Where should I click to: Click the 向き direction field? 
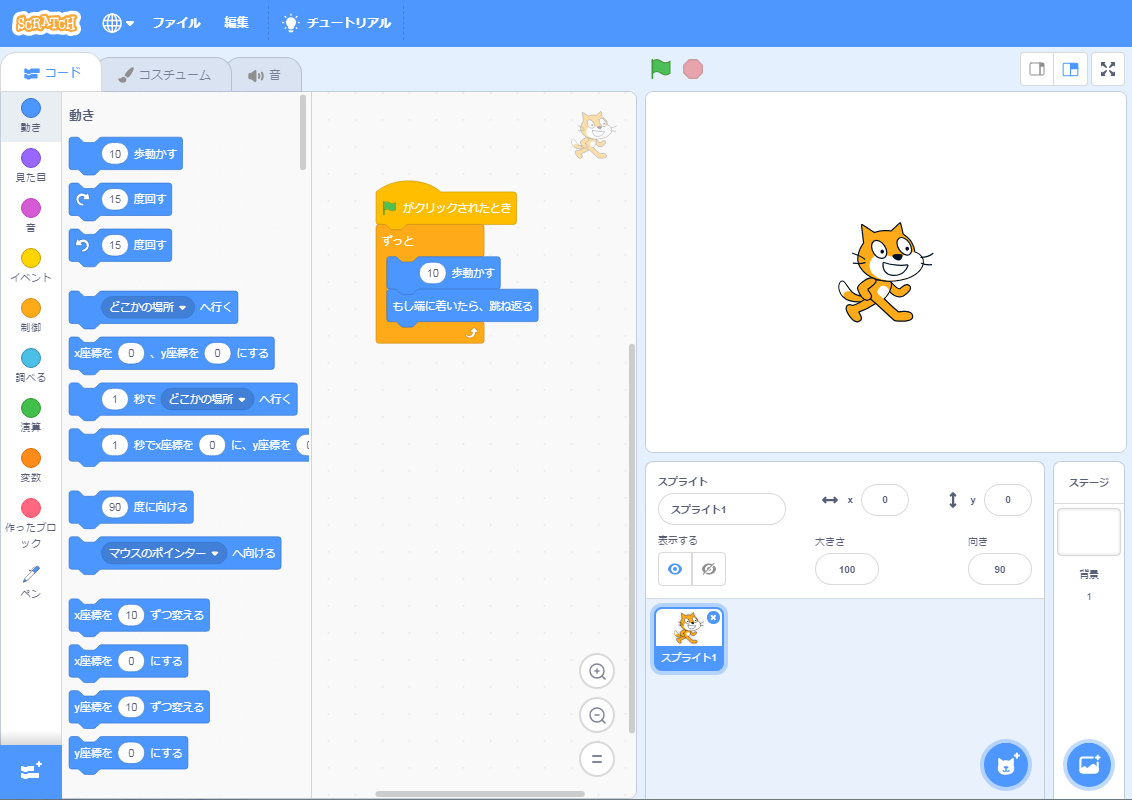coord(999,569)
